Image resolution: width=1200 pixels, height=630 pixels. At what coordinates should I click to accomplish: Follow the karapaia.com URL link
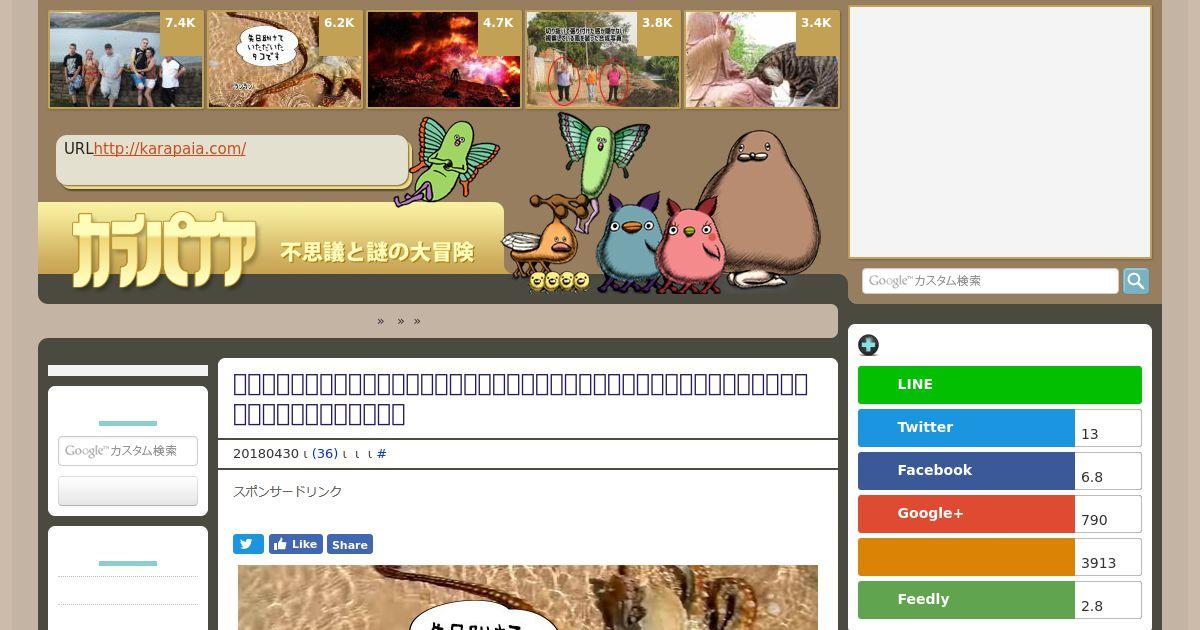tap(170, 149)
